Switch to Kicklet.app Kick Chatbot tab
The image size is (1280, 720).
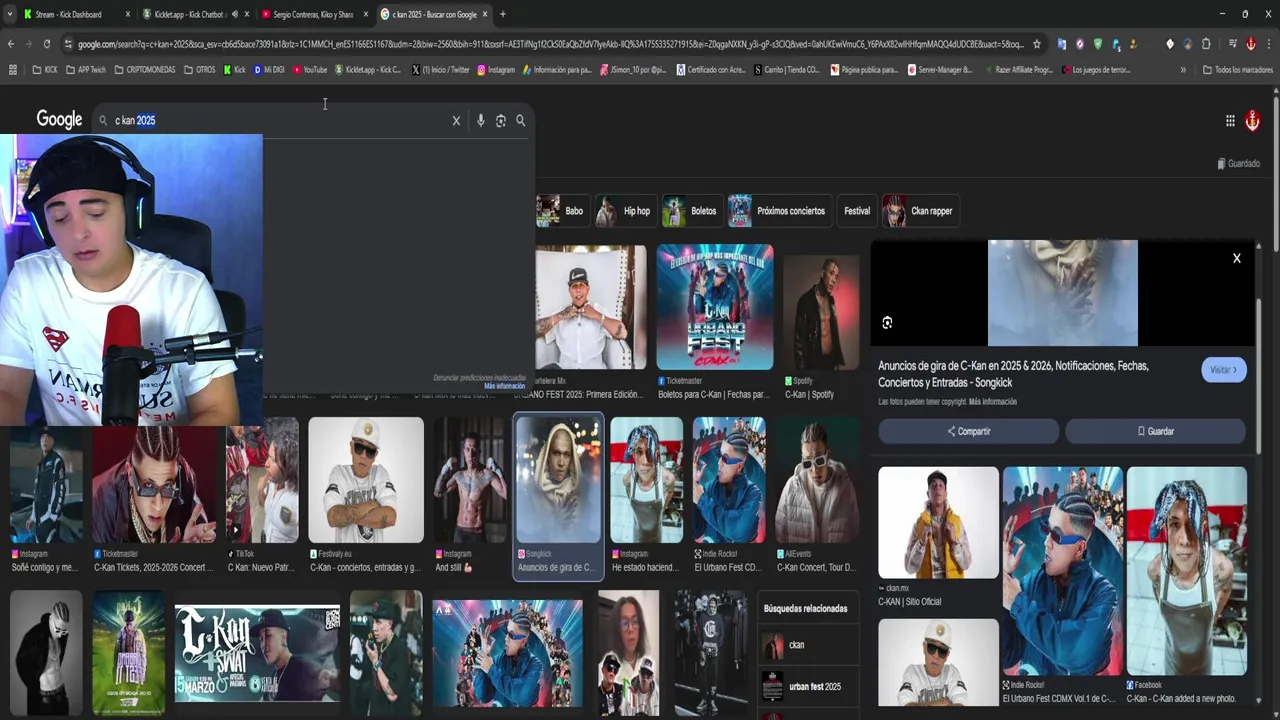188,14
